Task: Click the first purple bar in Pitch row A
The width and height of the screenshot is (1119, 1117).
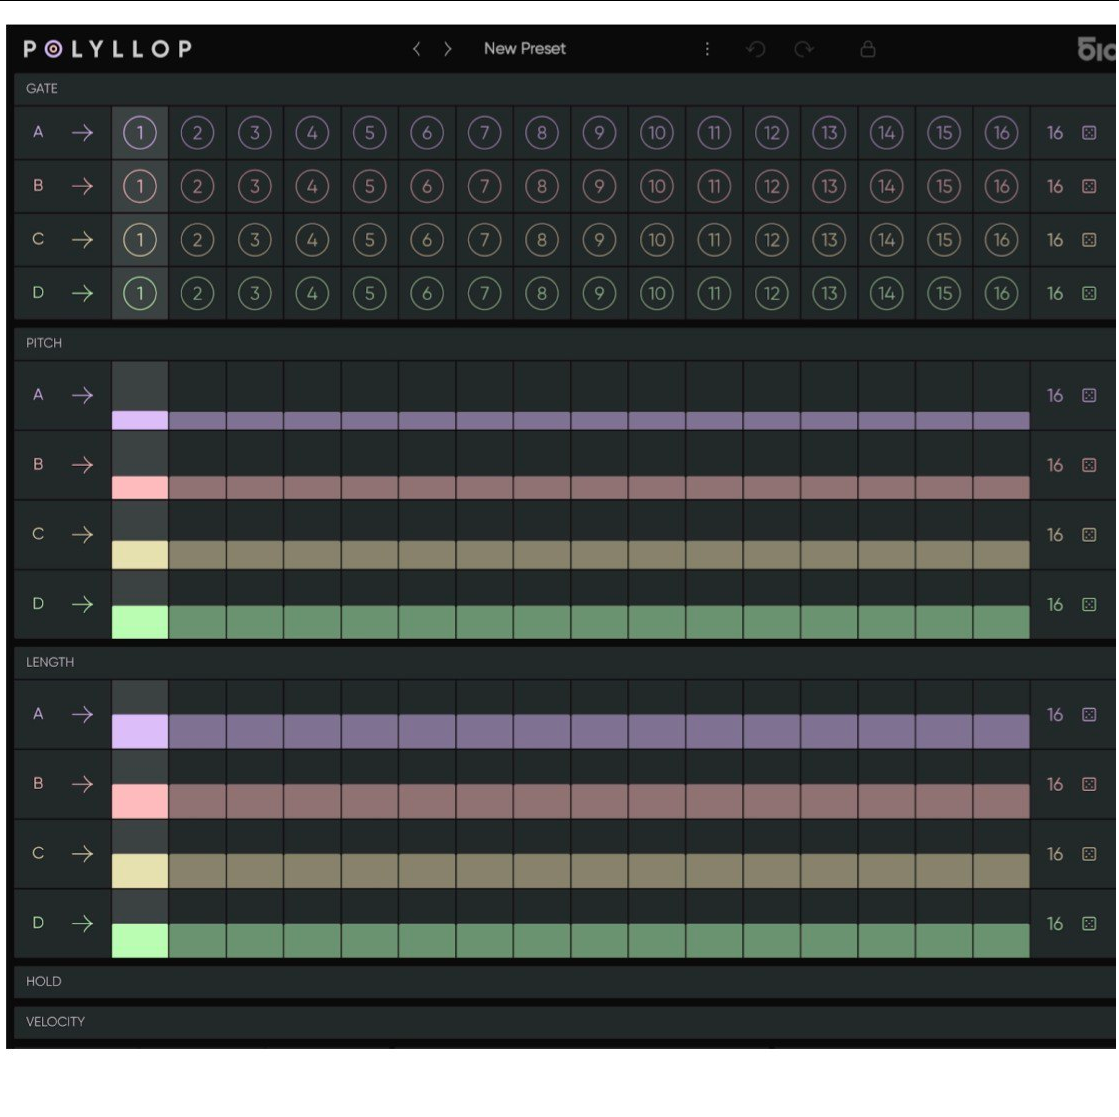Action: [x=140, y=420]
